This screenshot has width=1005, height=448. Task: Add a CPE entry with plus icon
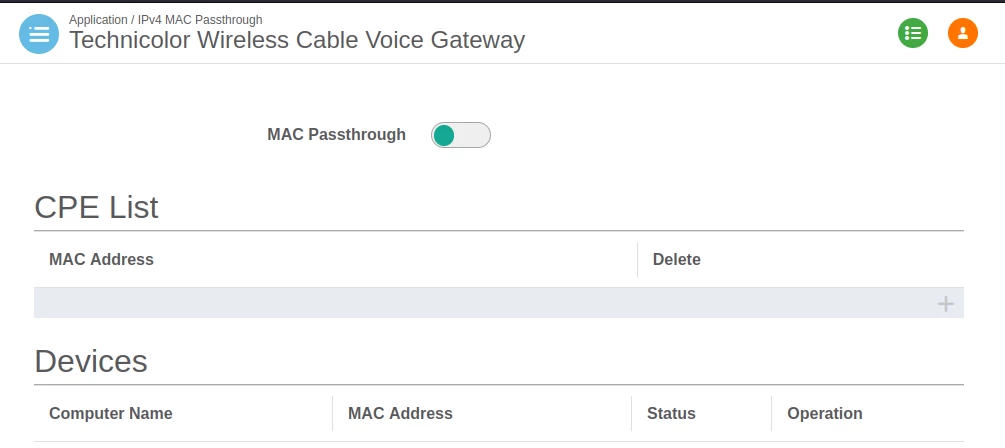(x=945, y=304)
